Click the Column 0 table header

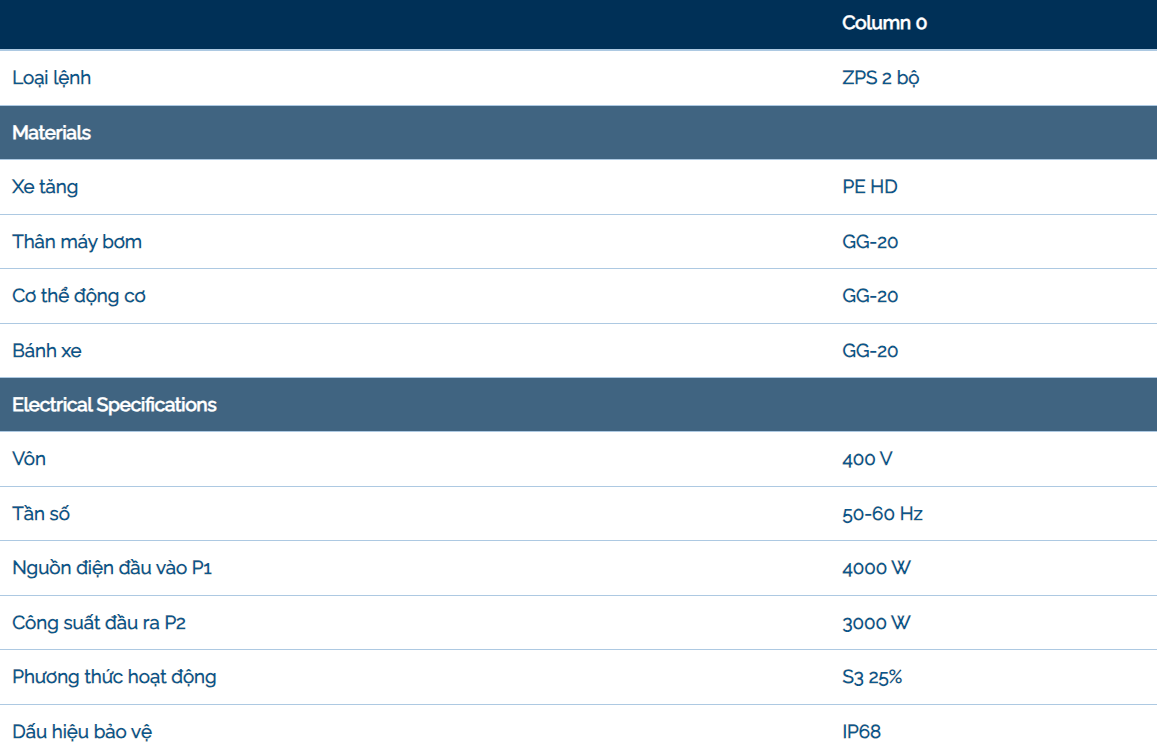coord(884,23)
